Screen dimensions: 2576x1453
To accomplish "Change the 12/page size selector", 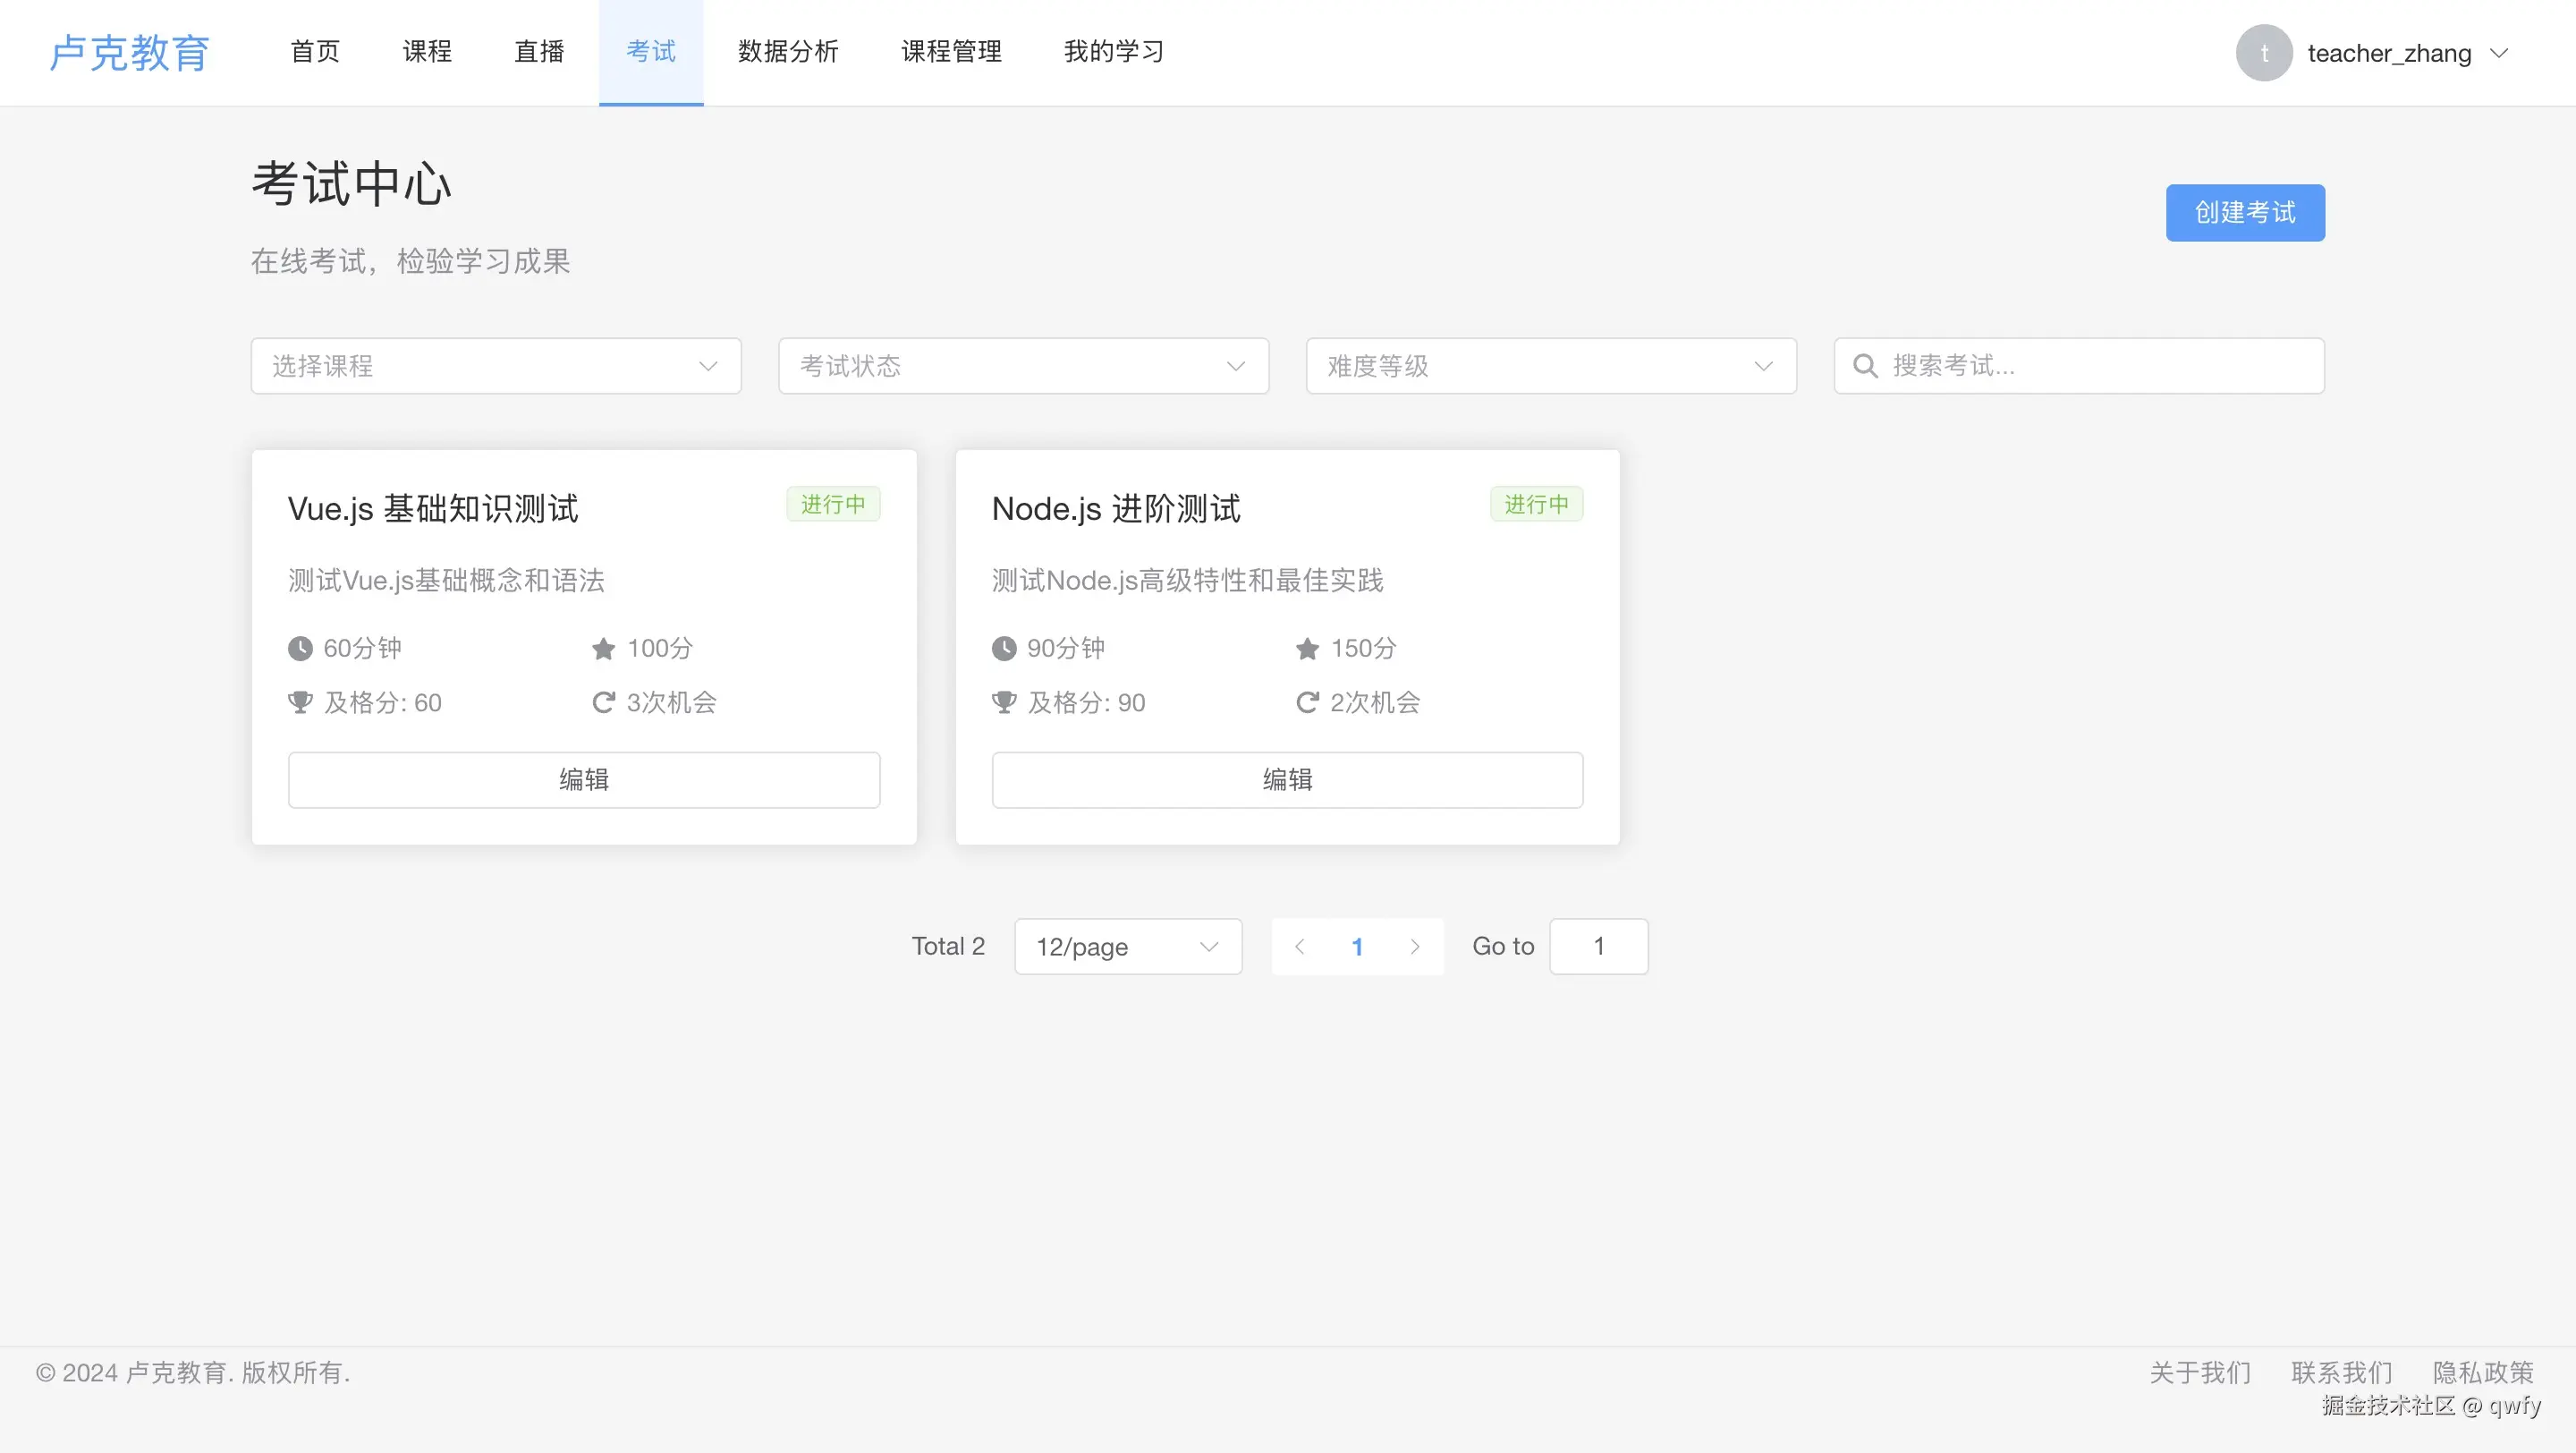I will tap(1127, 946).
